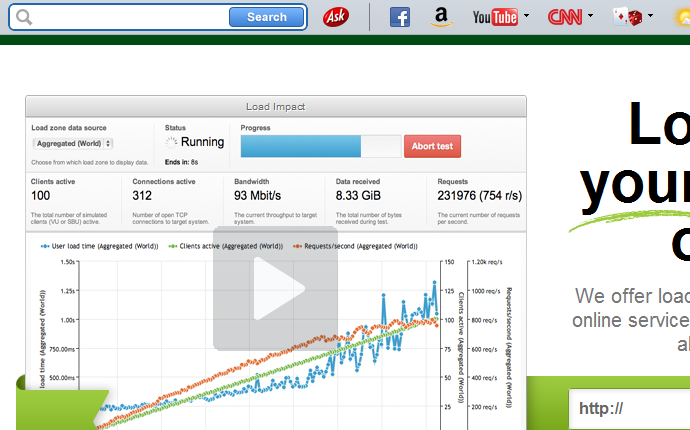The width and height of the screenshot is (690, 430).
Task: Click the magnifier icon in the search box
Action: [24, 17]
